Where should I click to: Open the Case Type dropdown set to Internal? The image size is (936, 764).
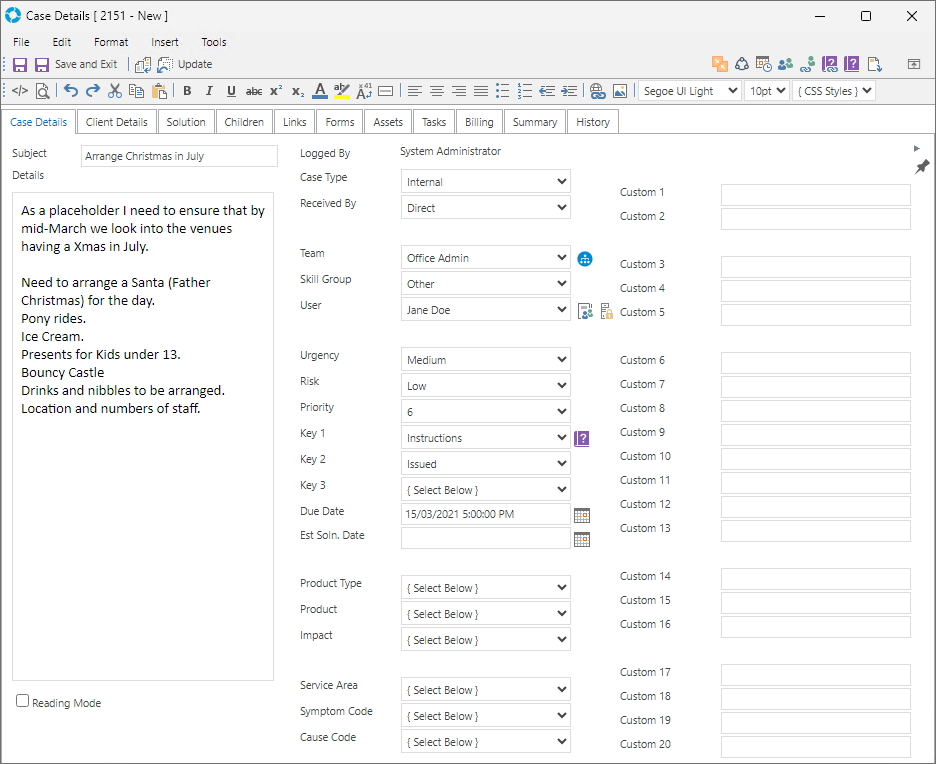point(486,182)
